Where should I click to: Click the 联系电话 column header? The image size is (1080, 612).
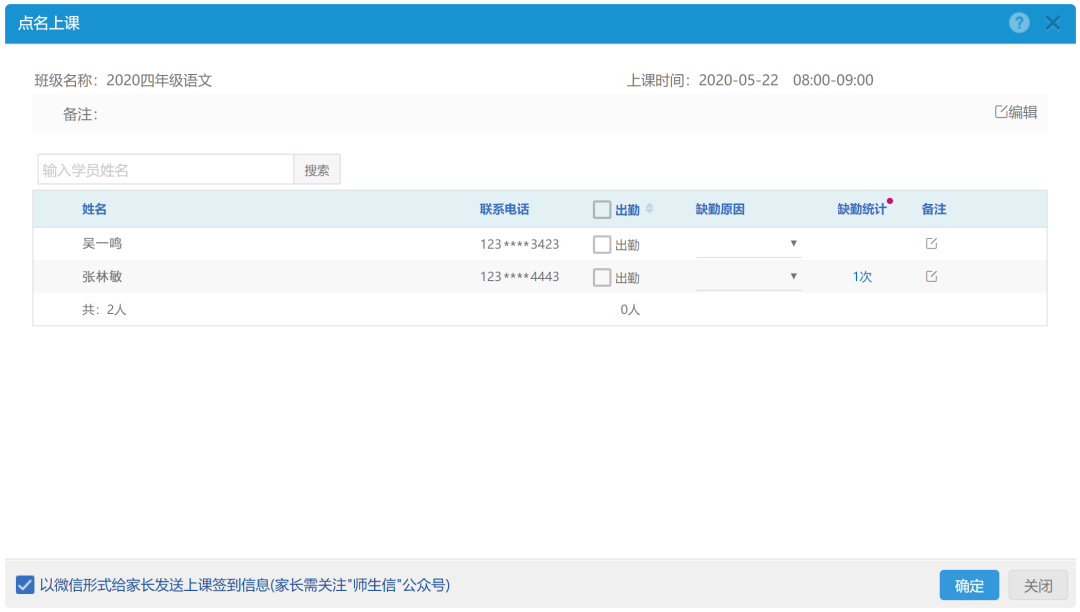point(504,210)
